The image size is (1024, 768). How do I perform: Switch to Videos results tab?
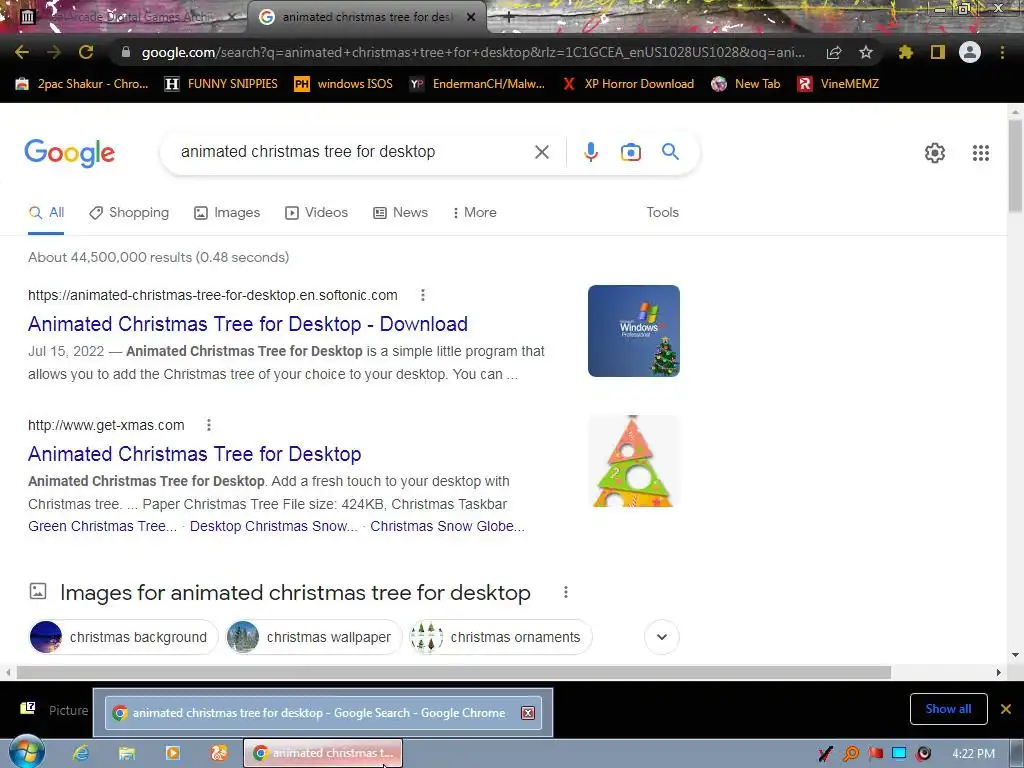click(317, 213)
